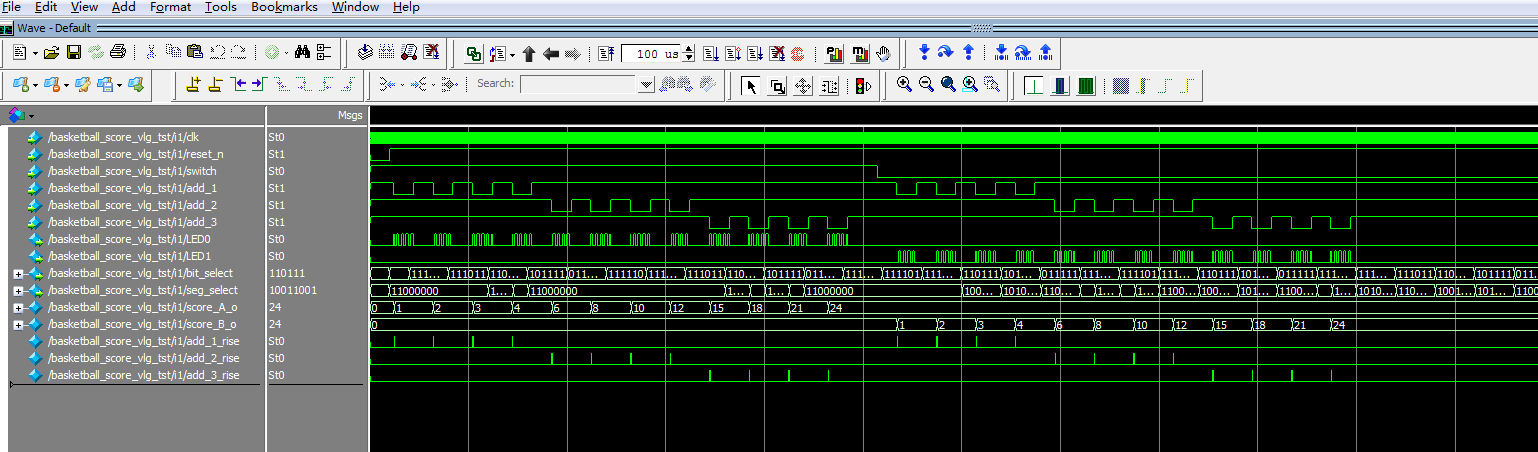The width and height of the screenshot is (1538, 452).
Task: Open a file with the folder icon
Action: tap(51, 53)
